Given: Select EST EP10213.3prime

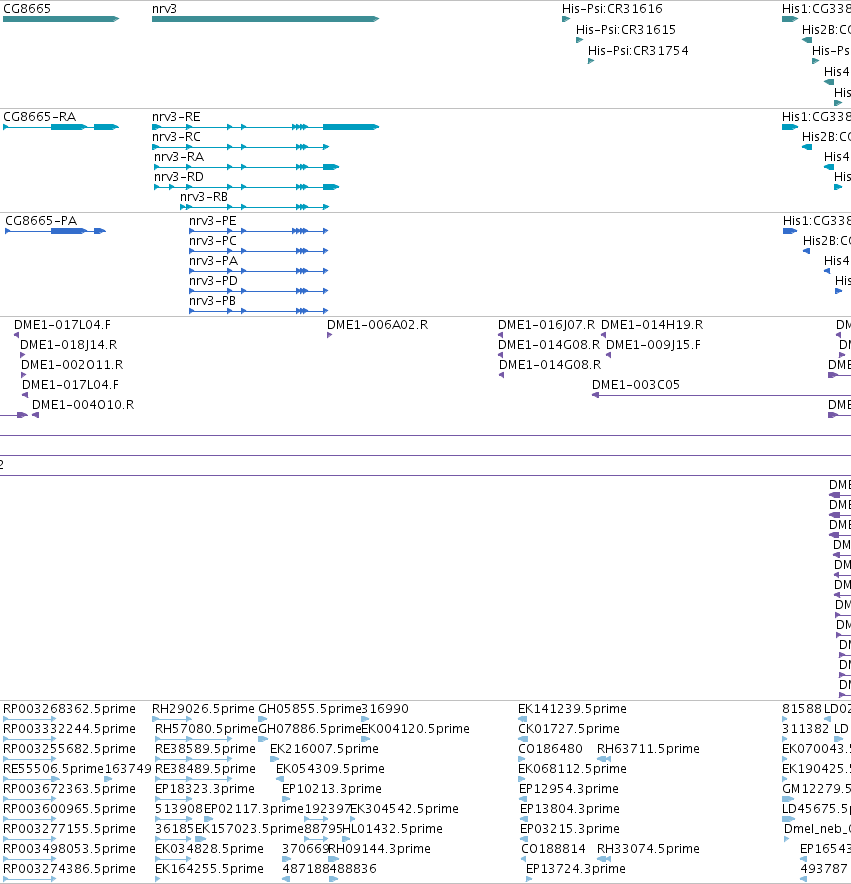Looking at the screenshot, I should (x=286, y=799).
